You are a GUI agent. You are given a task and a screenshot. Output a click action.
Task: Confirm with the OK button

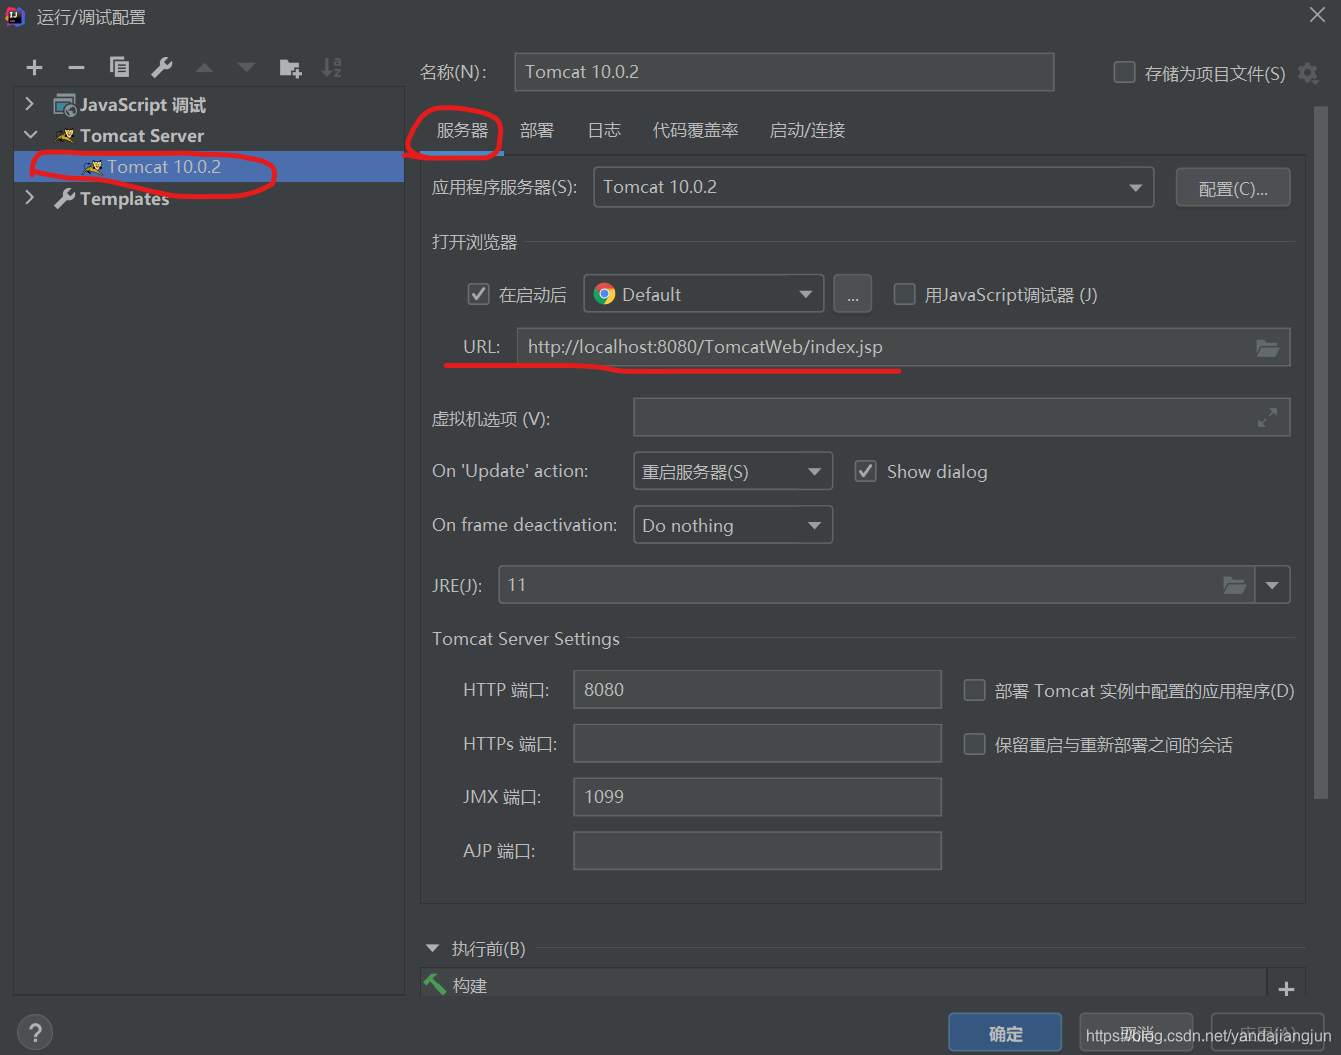pos(1005,1034)
